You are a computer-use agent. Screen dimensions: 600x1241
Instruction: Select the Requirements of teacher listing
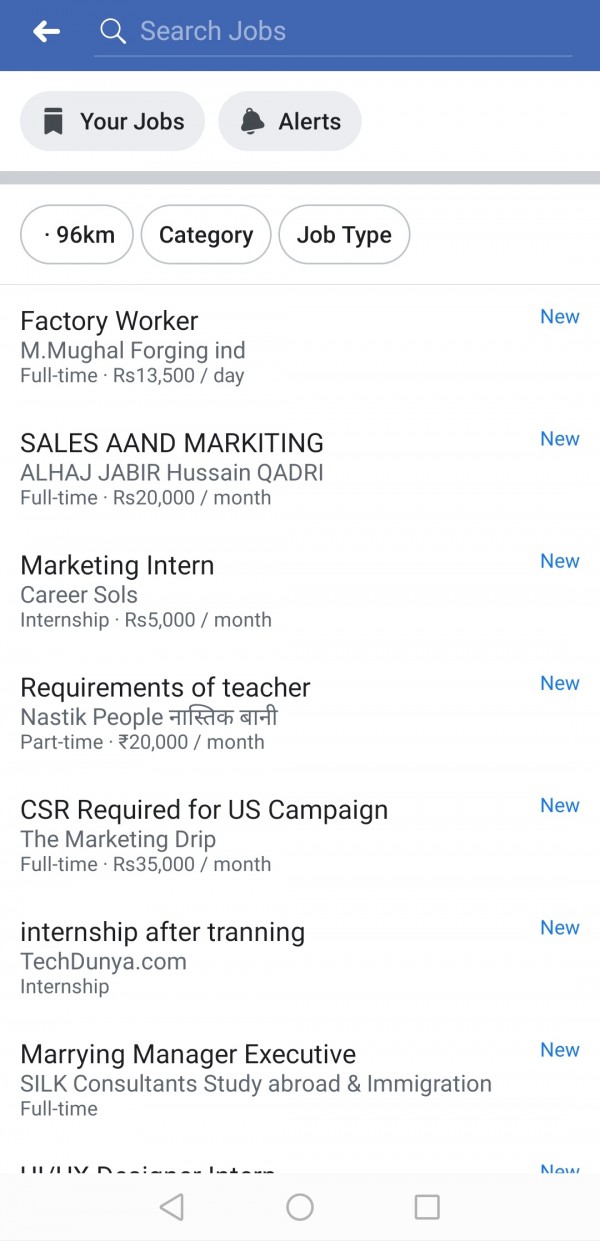165,688
